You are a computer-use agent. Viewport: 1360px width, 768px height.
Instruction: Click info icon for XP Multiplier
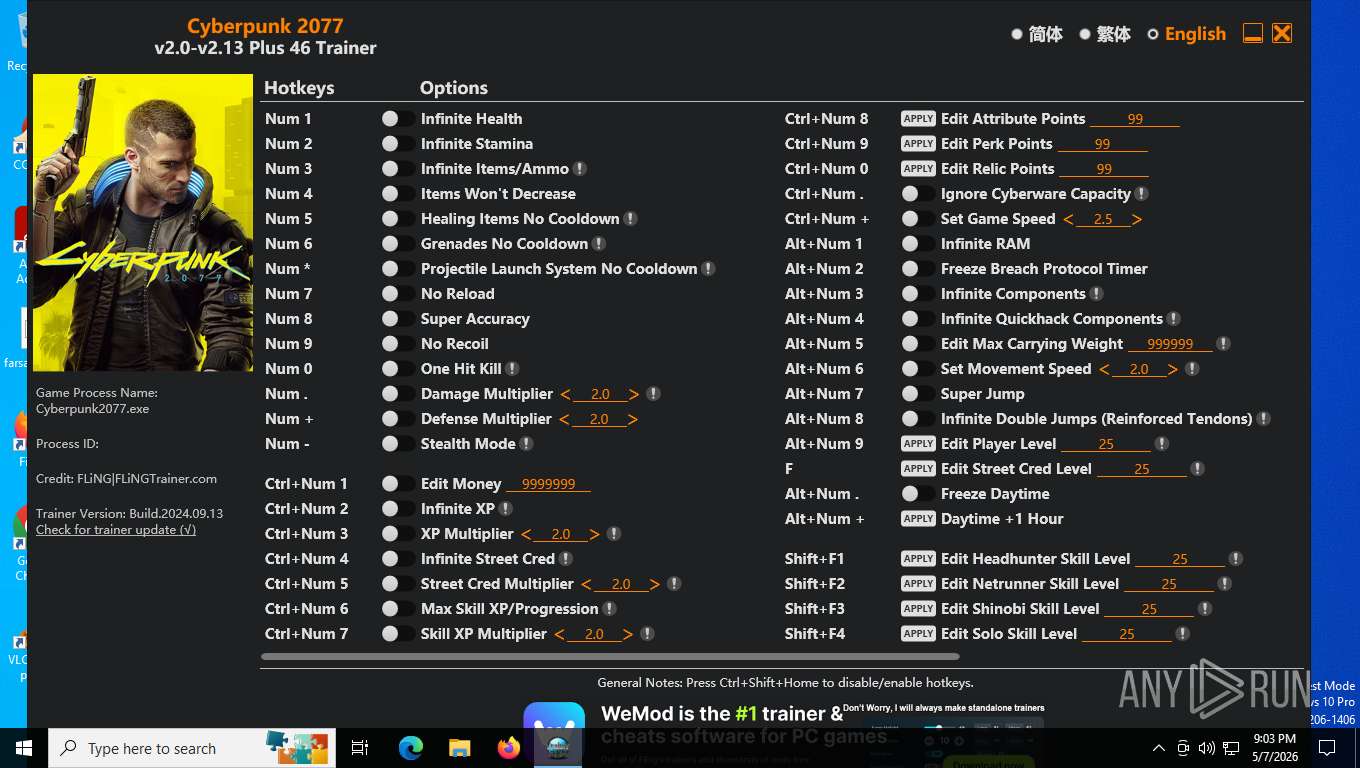(614, 534)
